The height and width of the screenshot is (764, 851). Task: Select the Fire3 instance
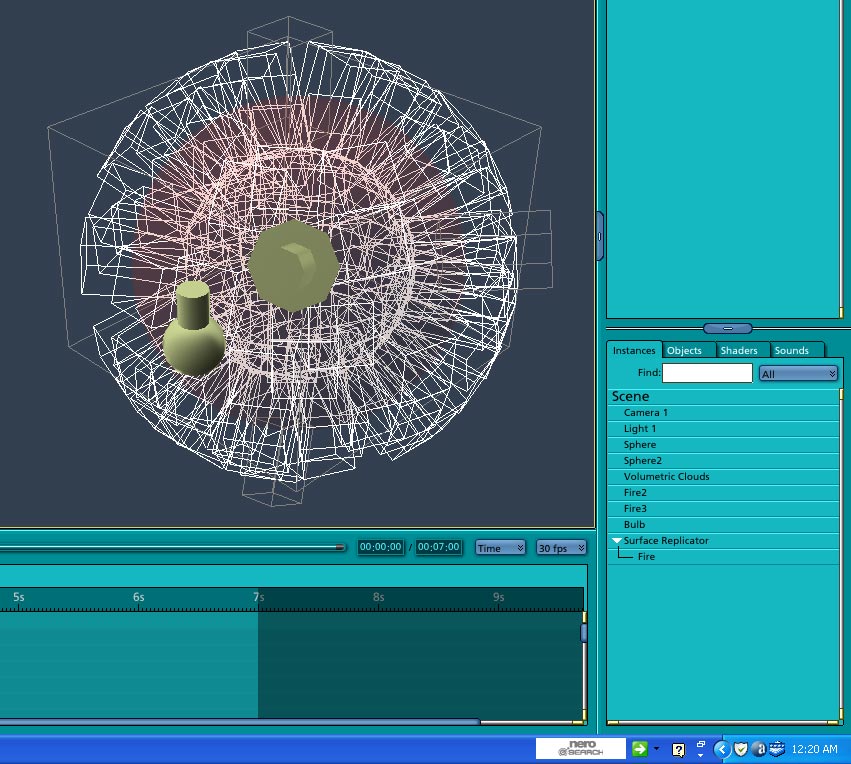coord(723,508)
